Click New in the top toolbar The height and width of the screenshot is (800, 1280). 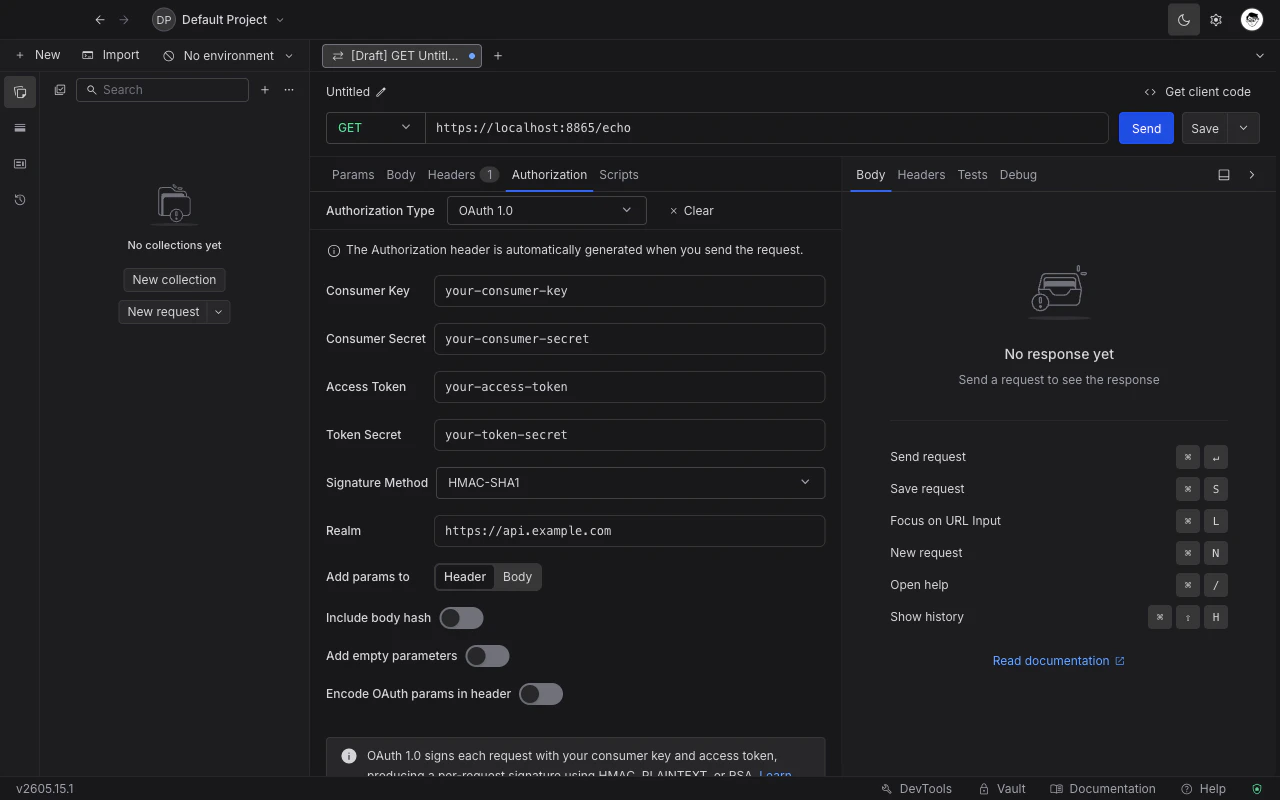coord(38,55)
